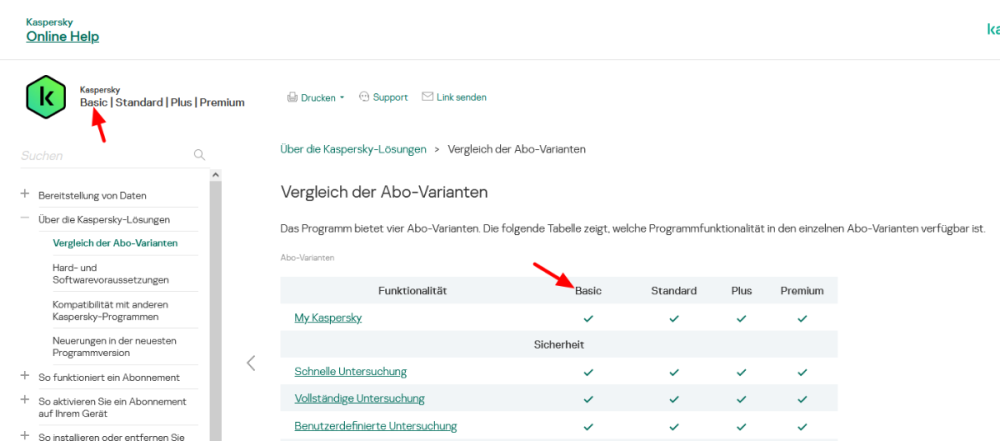Collapse sidebar with left chevron arrow

[251, 363]
